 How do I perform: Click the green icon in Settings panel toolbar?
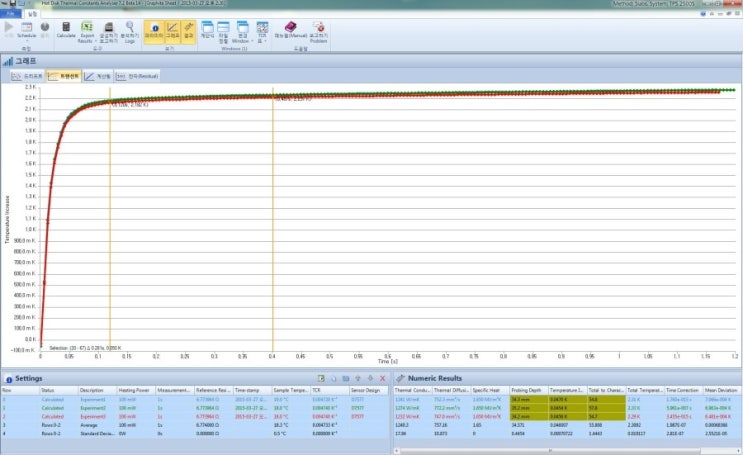322,378
